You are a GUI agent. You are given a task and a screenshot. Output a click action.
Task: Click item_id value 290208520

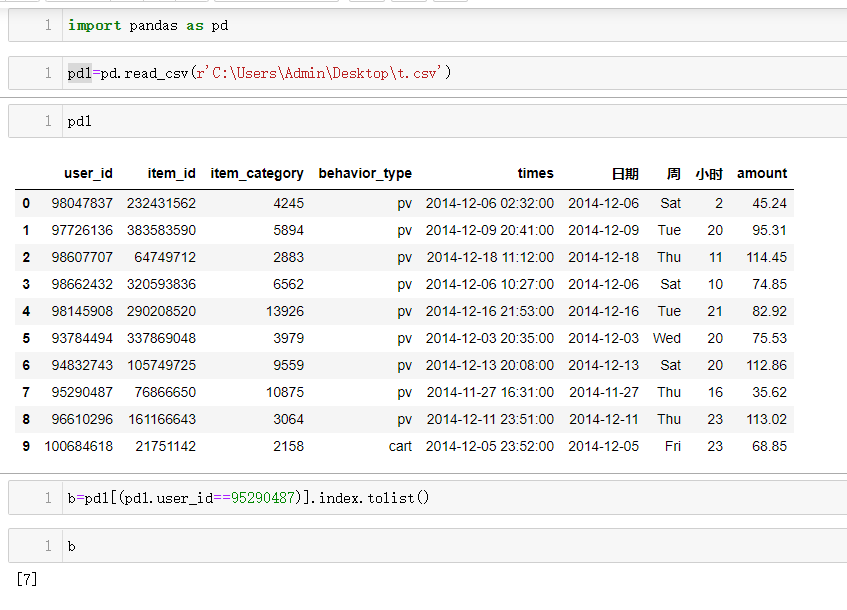(162, 311)
